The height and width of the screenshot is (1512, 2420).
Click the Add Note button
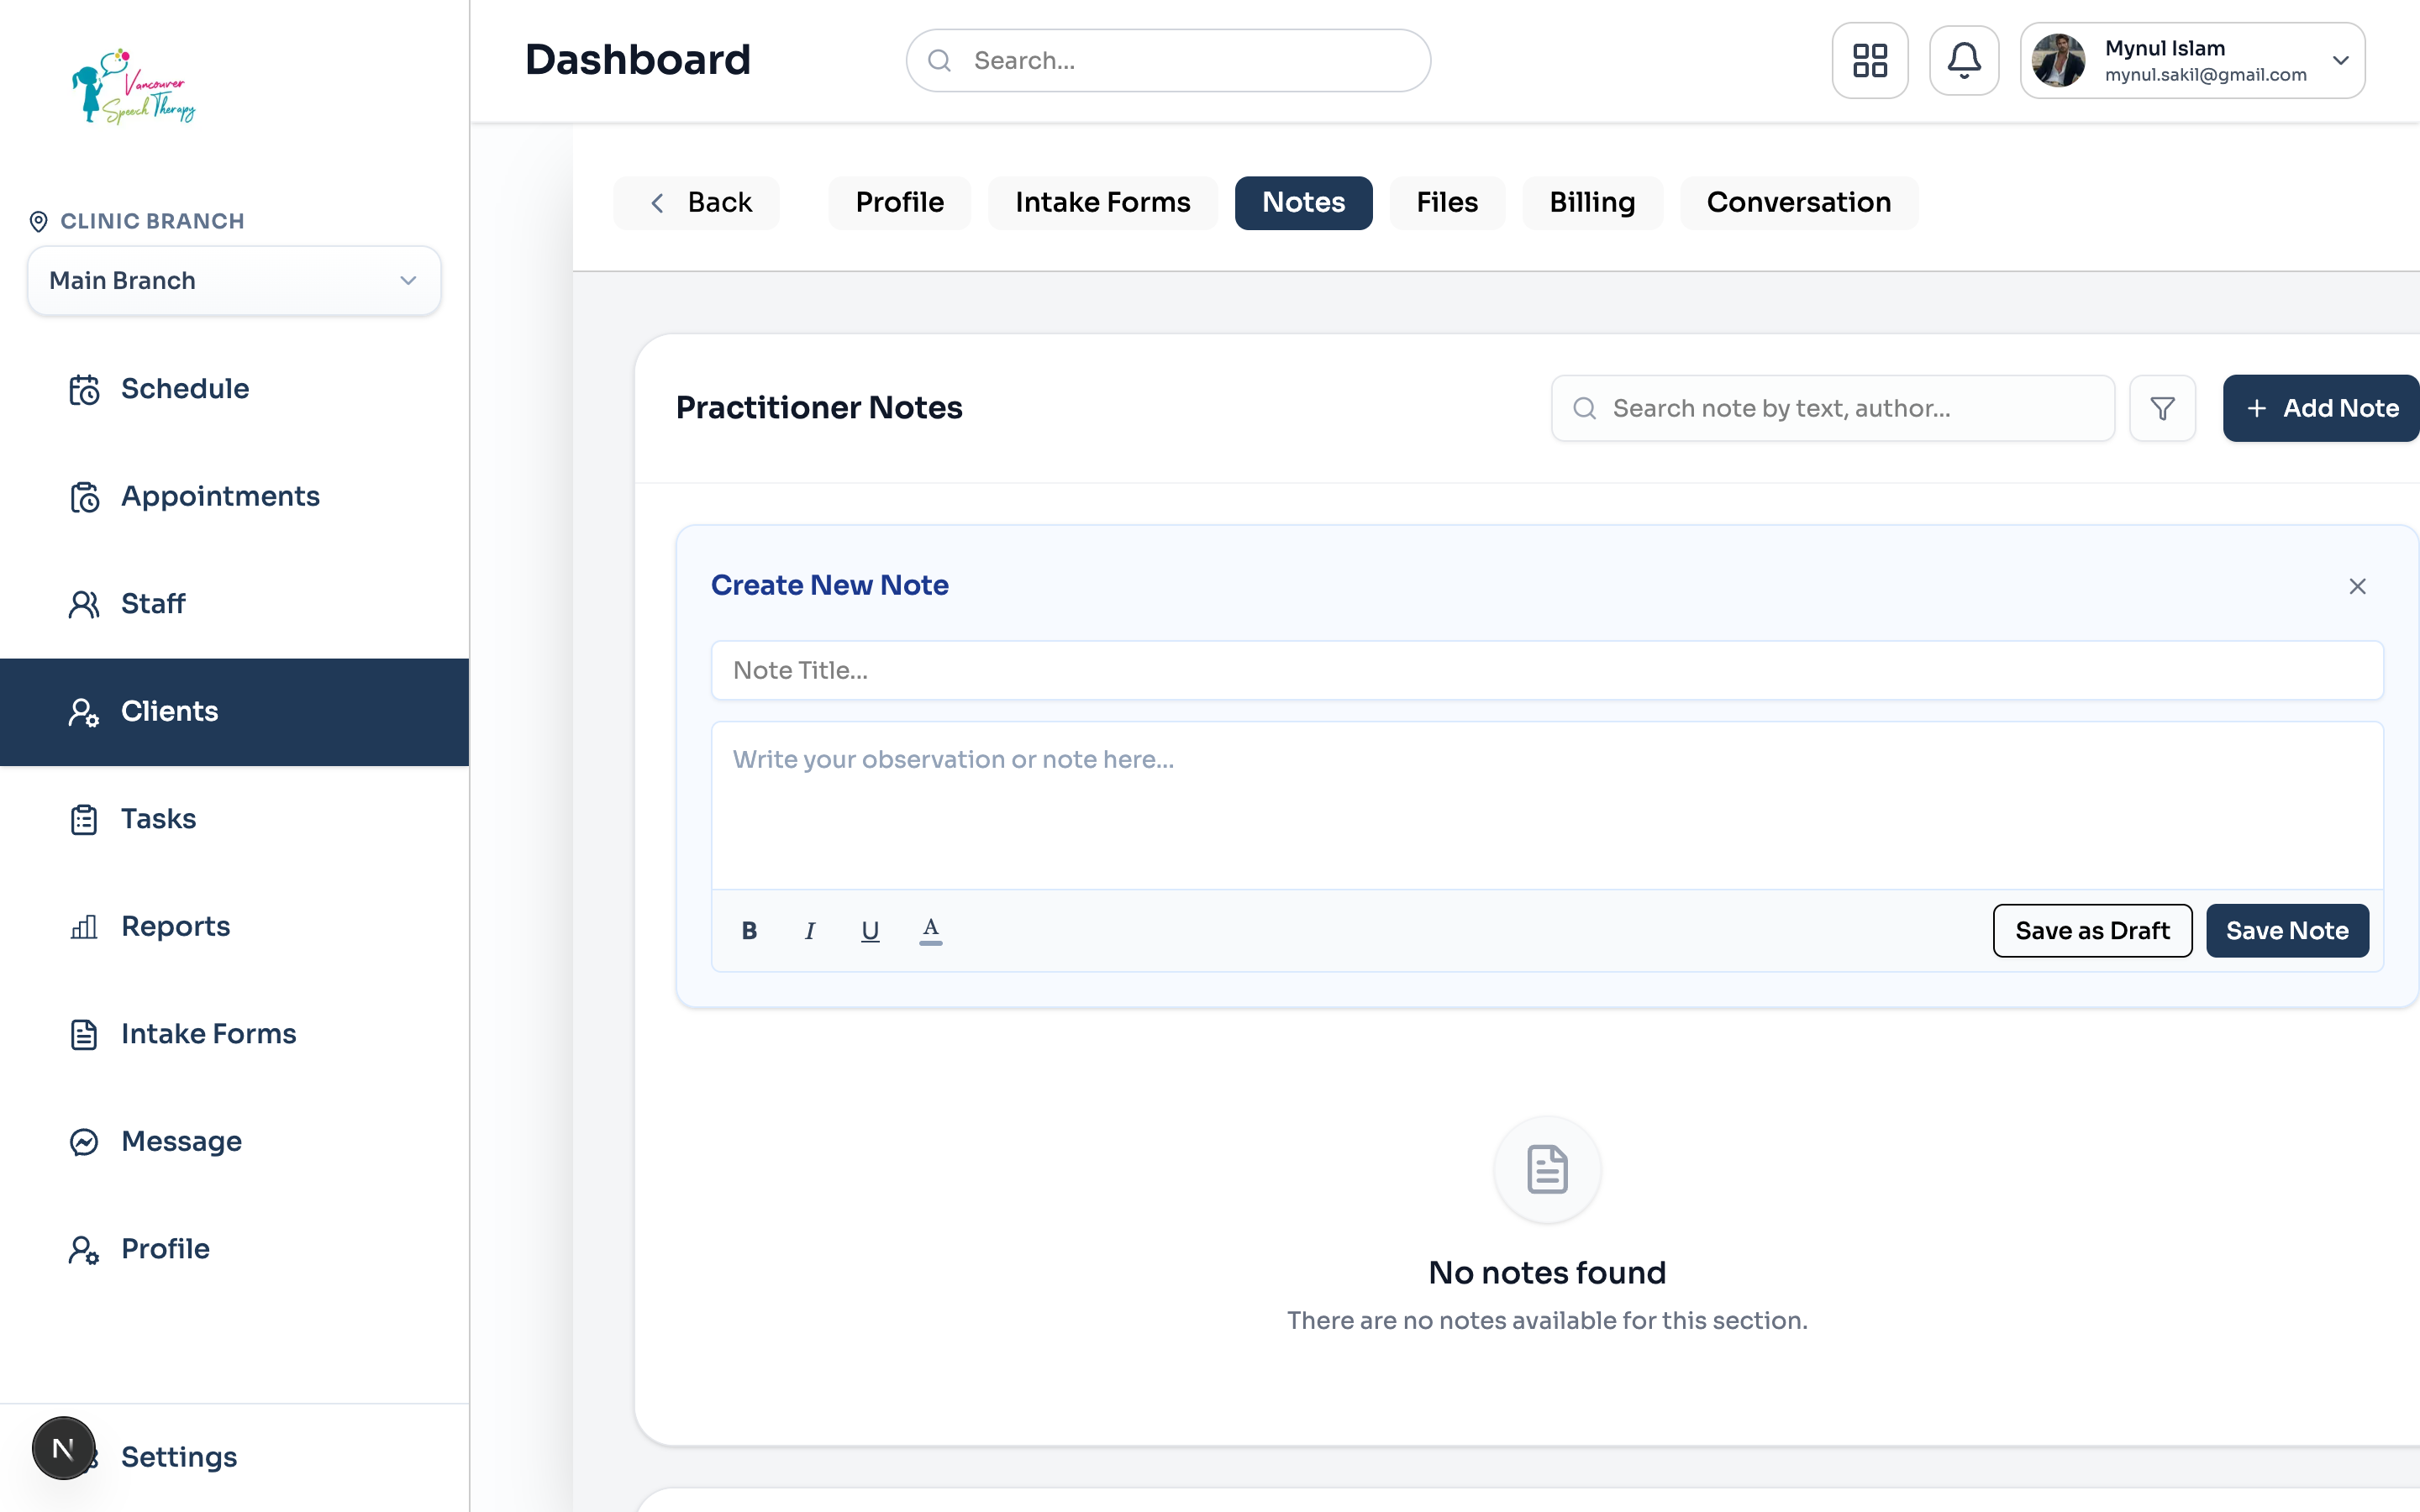tap(2321, 408)
